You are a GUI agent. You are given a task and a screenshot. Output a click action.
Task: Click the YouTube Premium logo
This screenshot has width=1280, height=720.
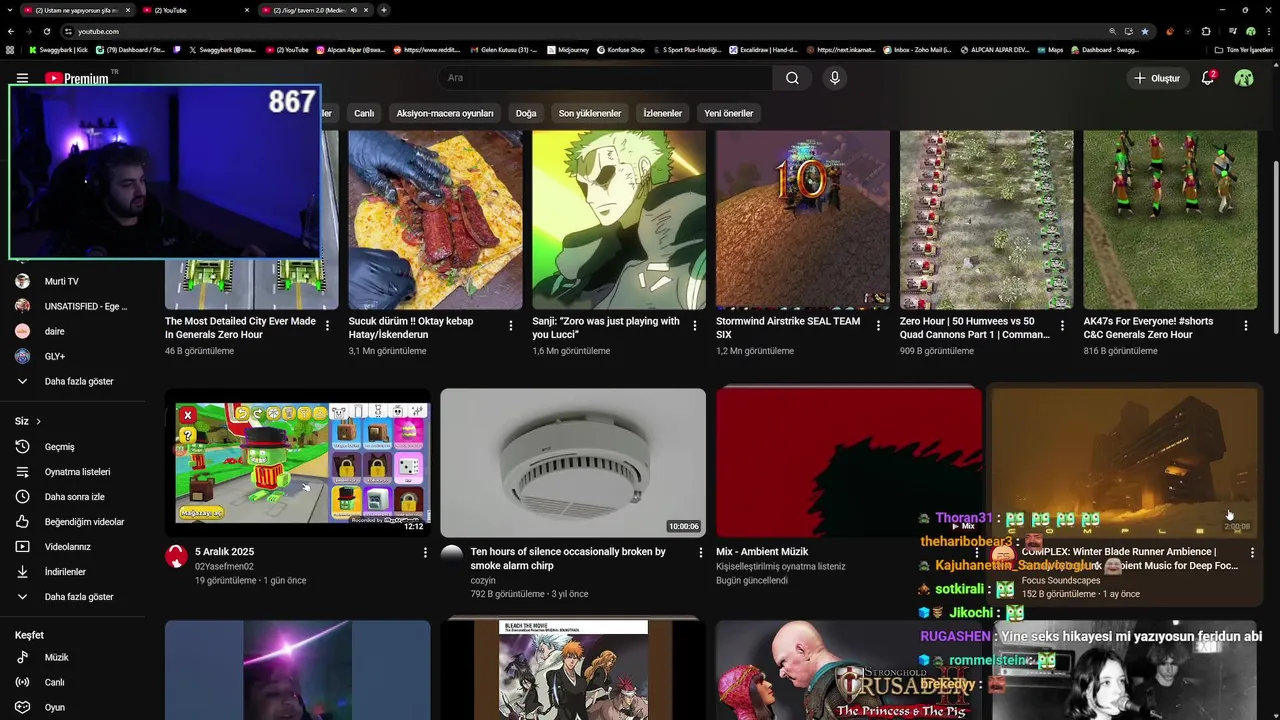[x=77, y=78]
